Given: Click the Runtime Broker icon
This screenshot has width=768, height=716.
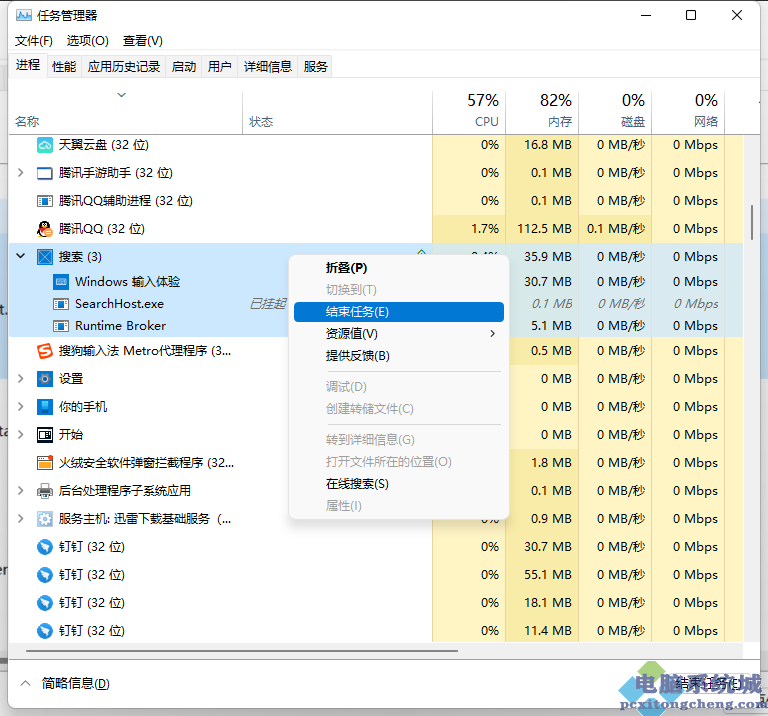Looking at the screenshot, I should (61, 326).
